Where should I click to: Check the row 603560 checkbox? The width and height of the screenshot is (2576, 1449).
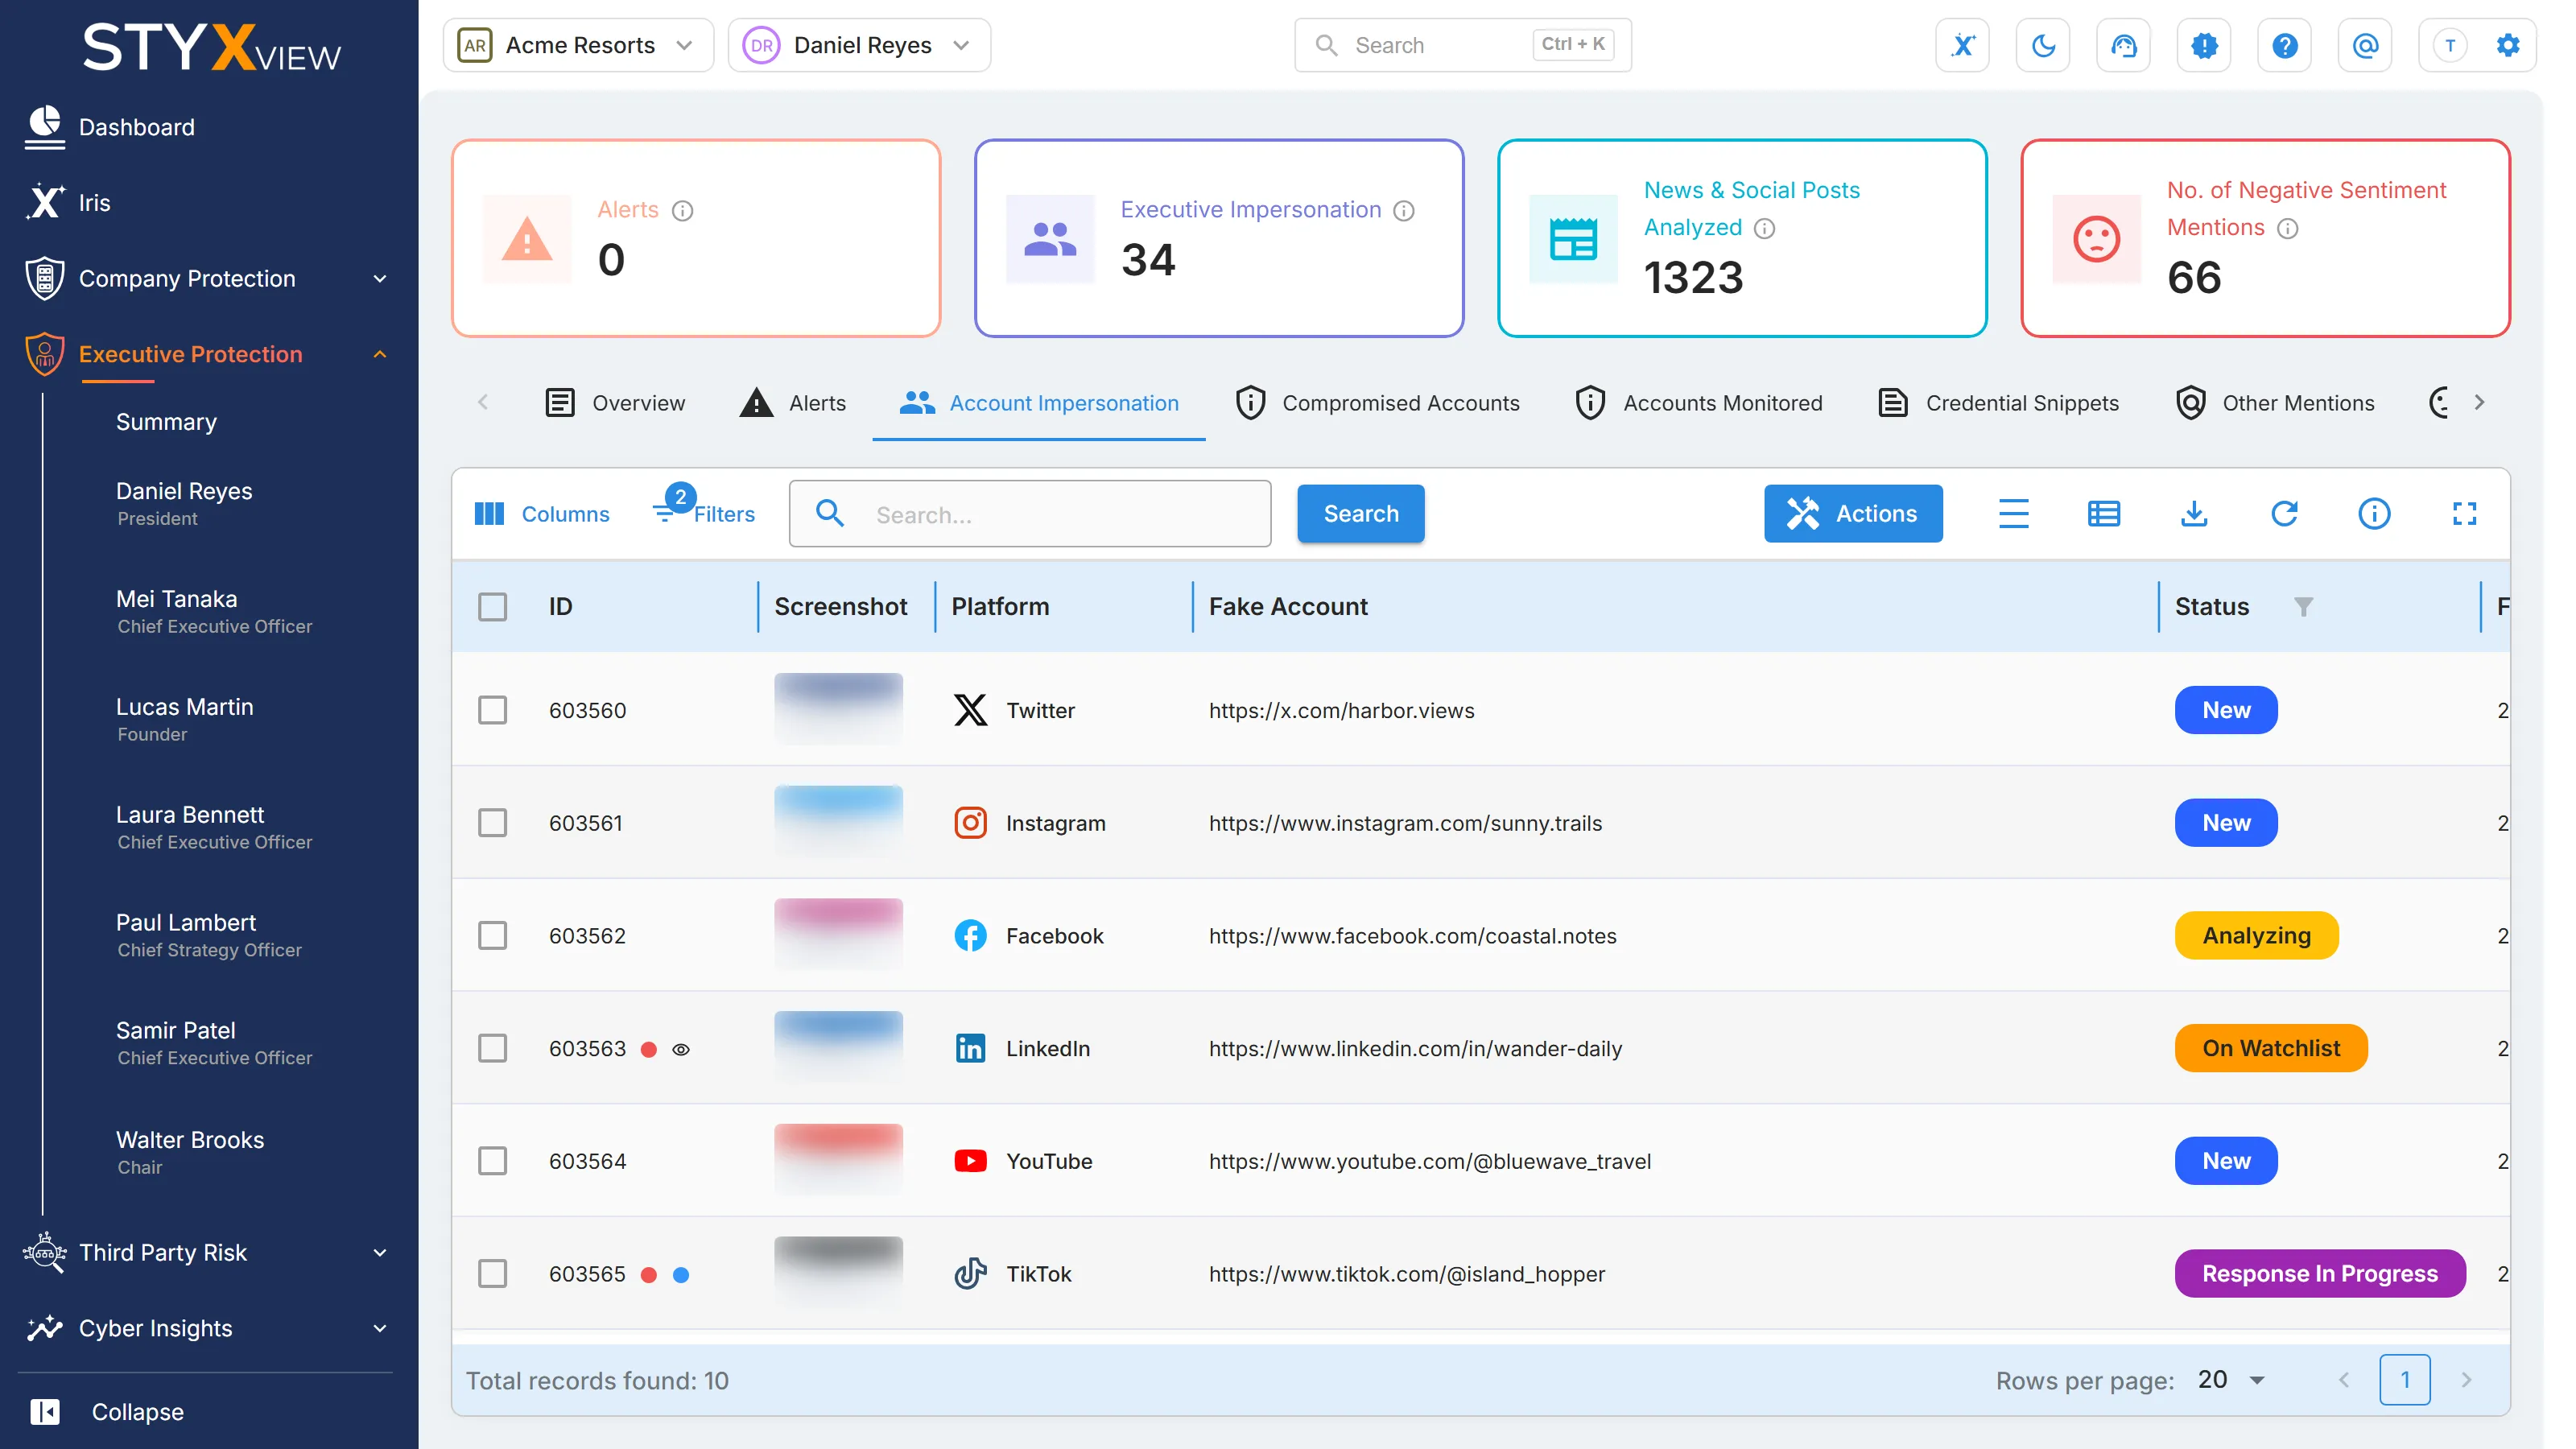coord(492,710)
